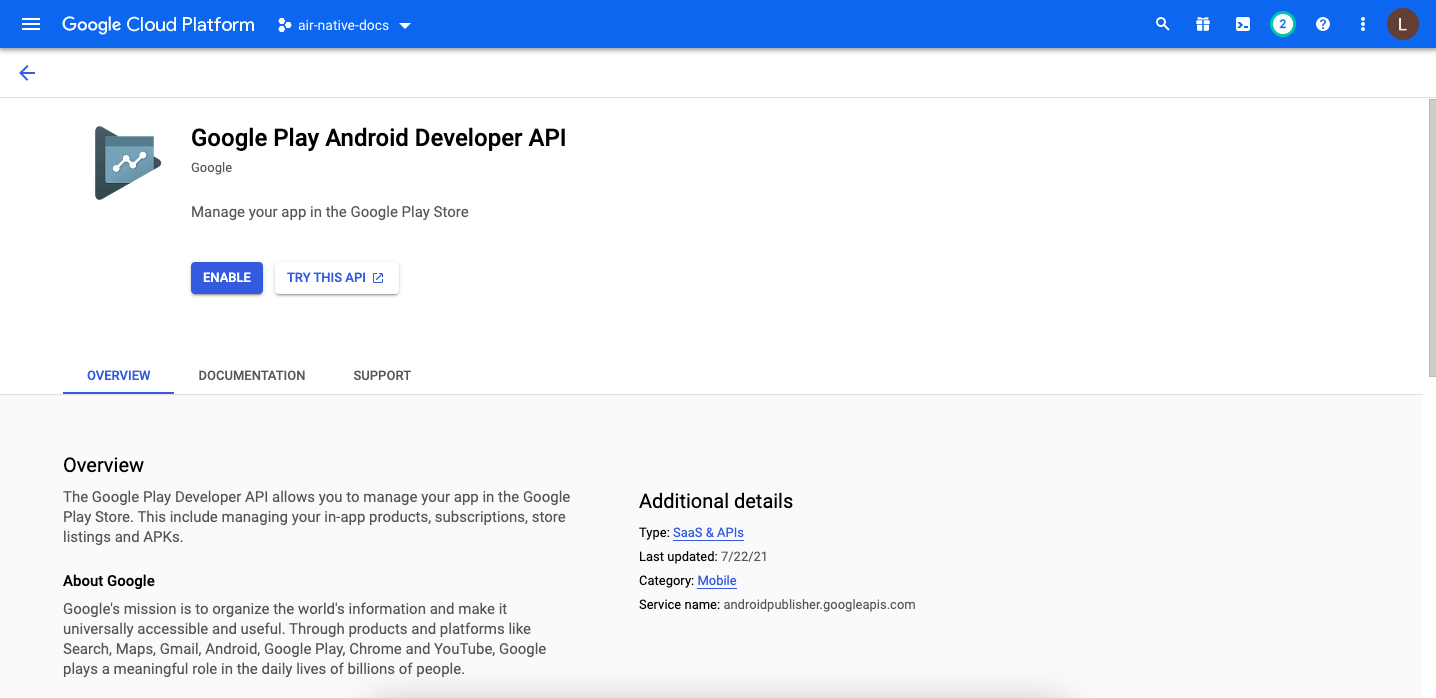
Task: Switch to the Support tab
Action: coord(382,376)
